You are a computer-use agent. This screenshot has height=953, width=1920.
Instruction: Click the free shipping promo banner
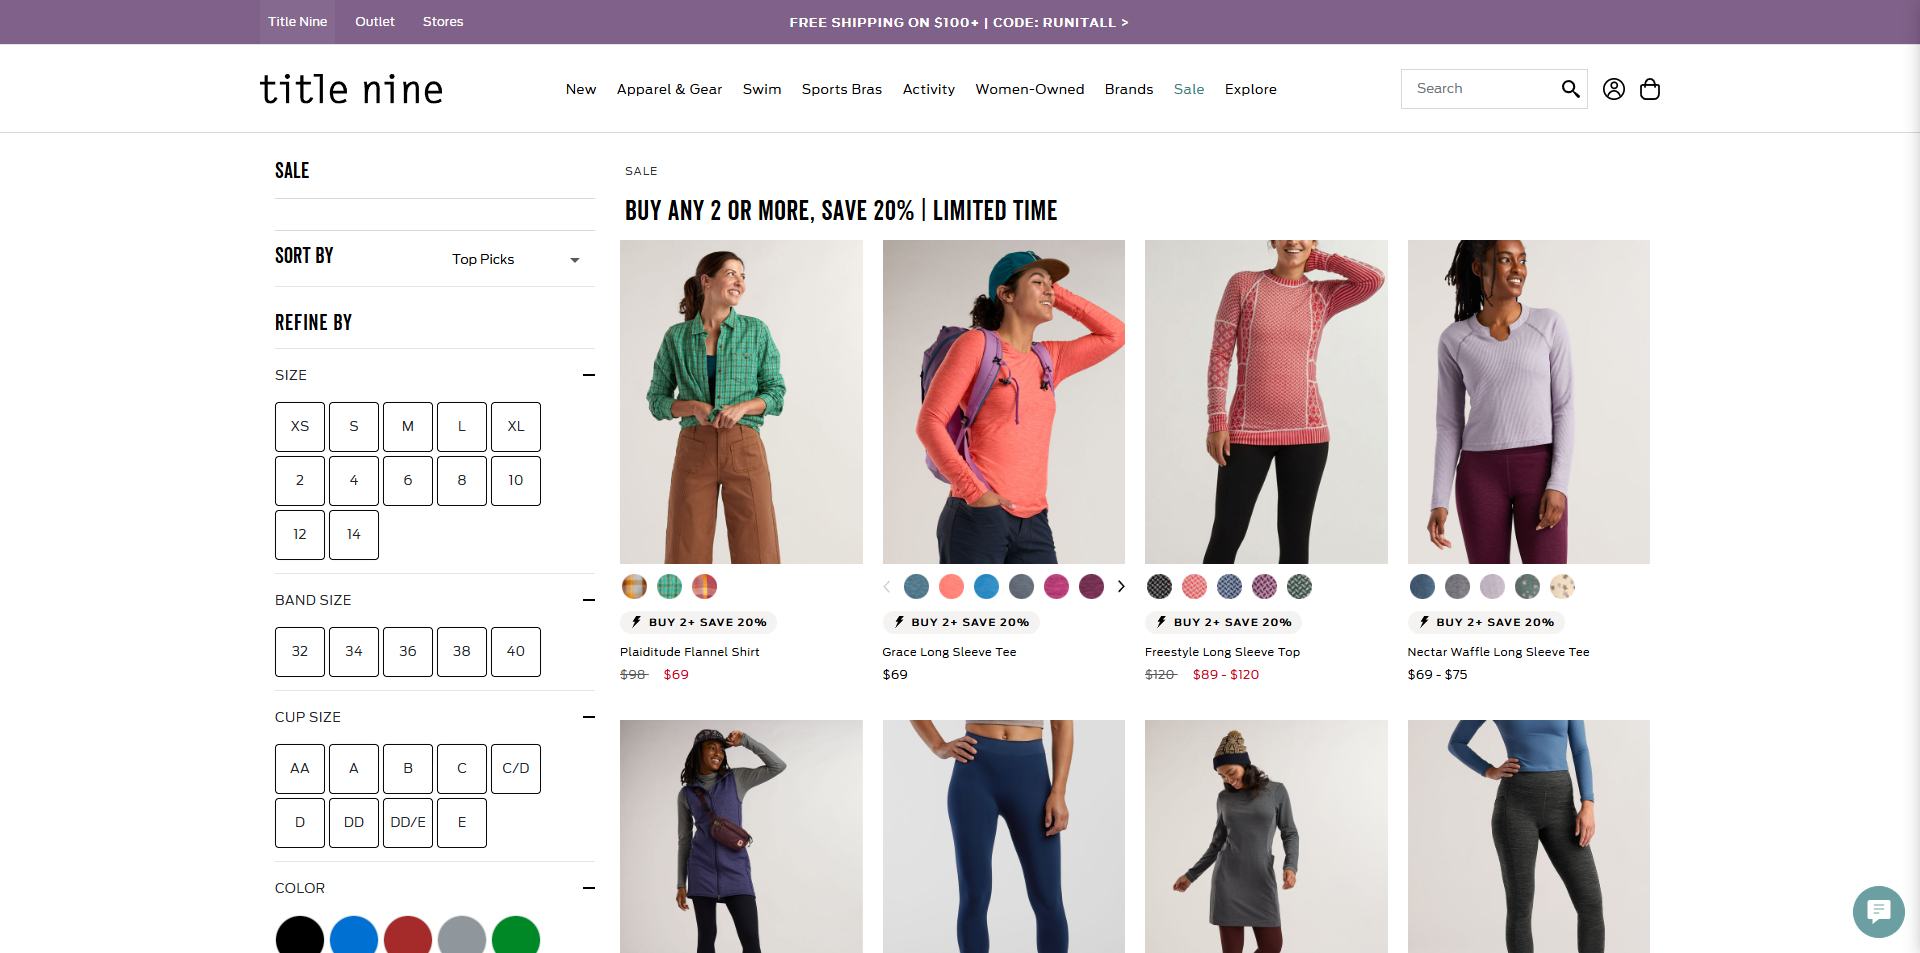958,22
